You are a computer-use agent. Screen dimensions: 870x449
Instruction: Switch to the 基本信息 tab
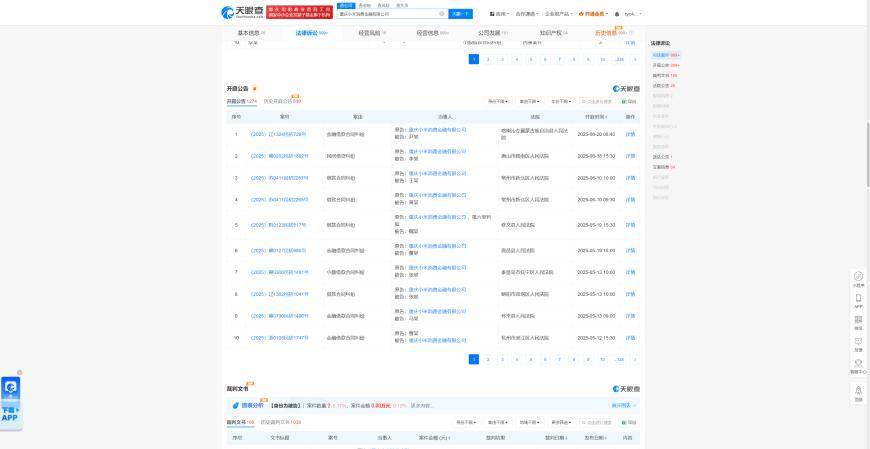[x=251, y=33]
